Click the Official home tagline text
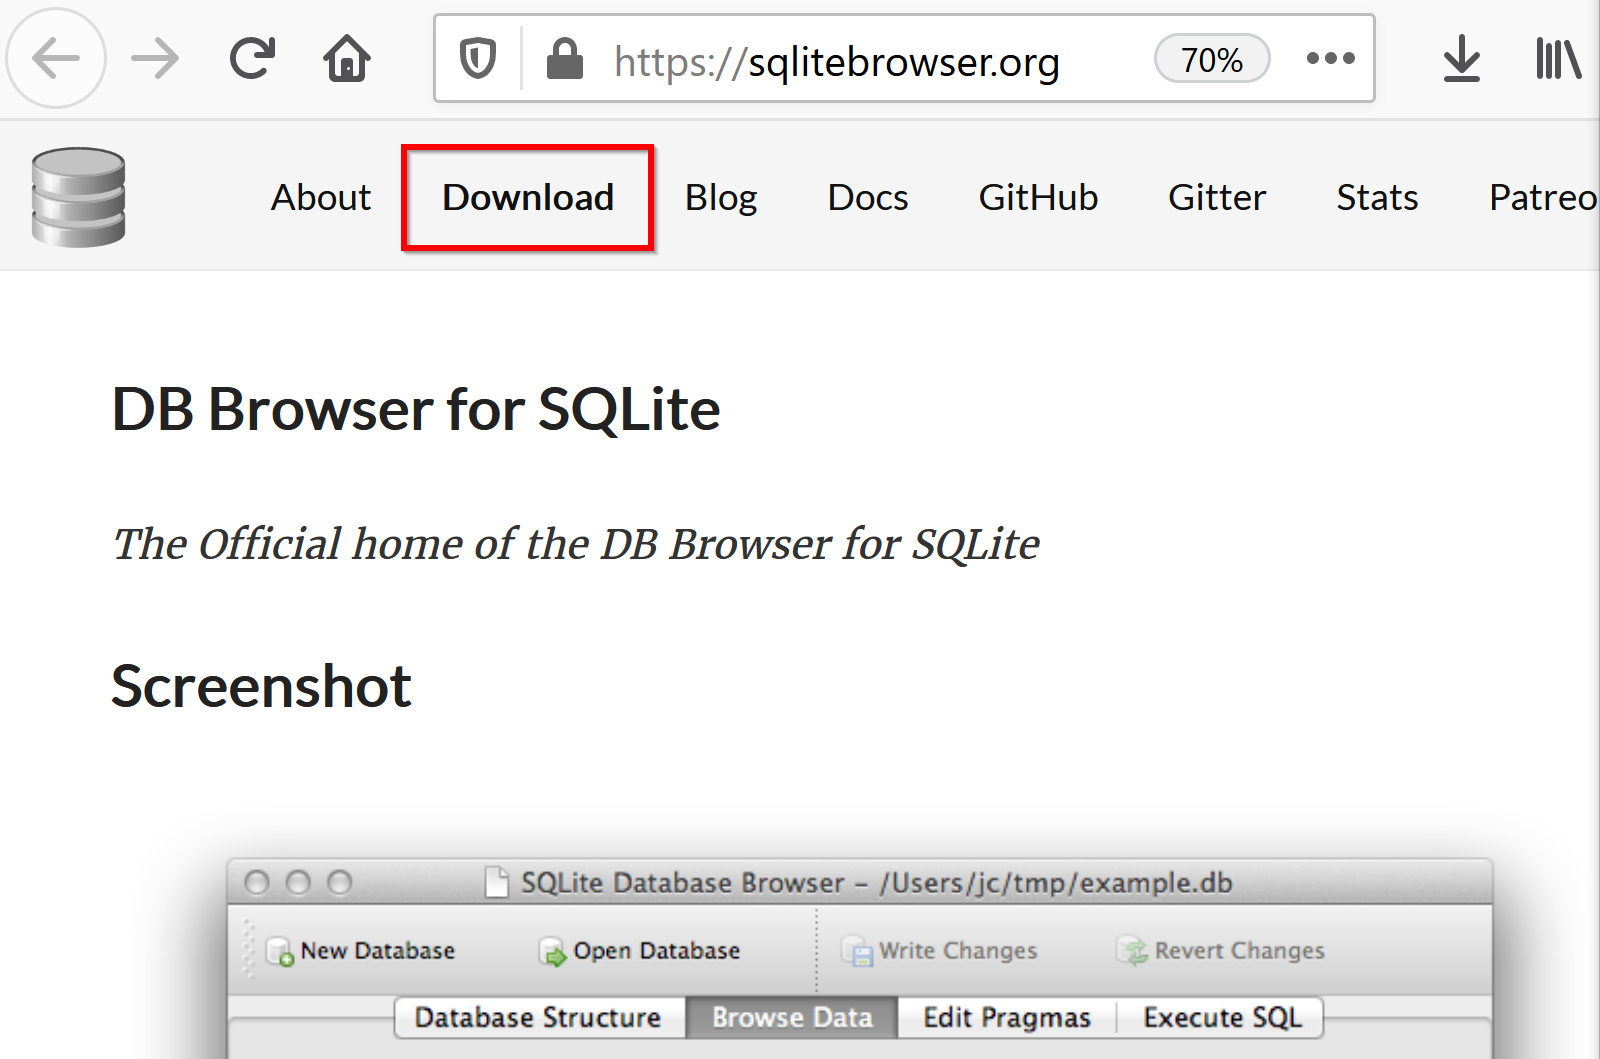 click(x=576, y=544)
